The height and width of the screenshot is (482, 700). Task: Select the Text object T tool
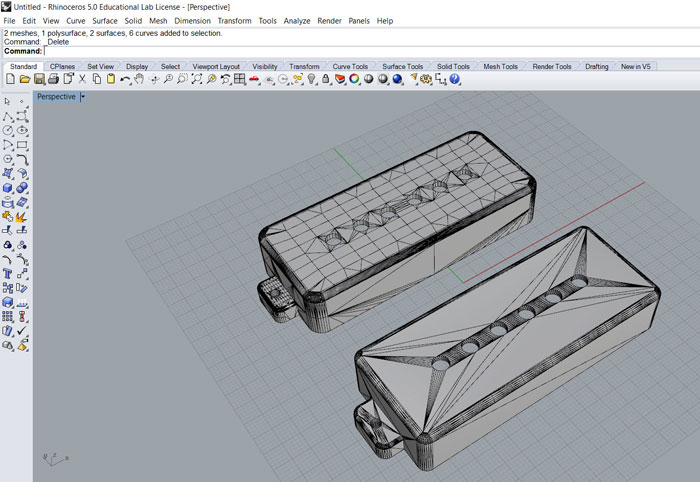[8, 274]
